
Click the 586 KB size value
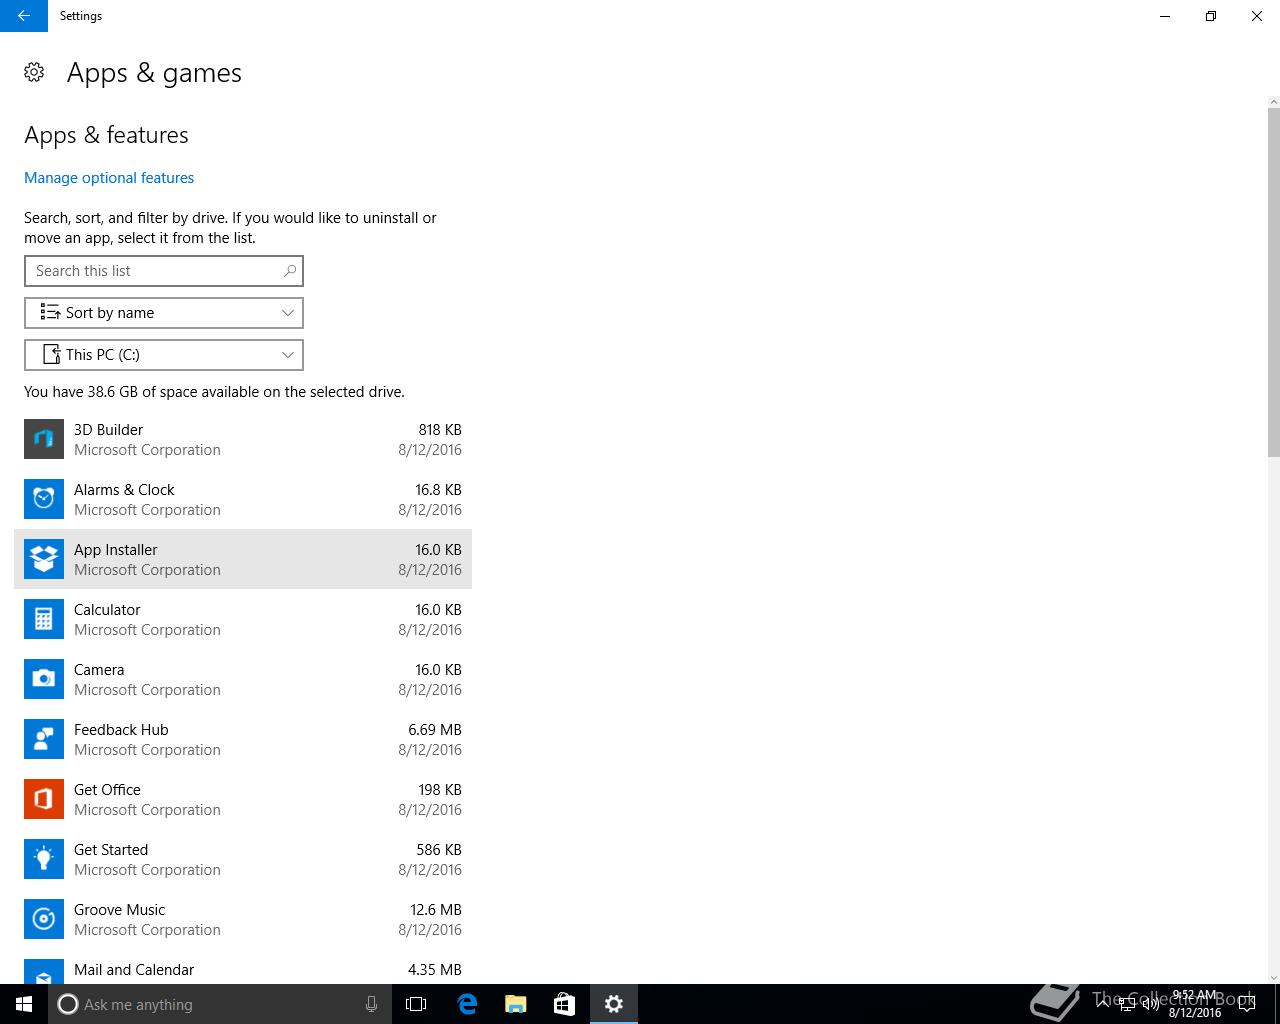point(439,850)
